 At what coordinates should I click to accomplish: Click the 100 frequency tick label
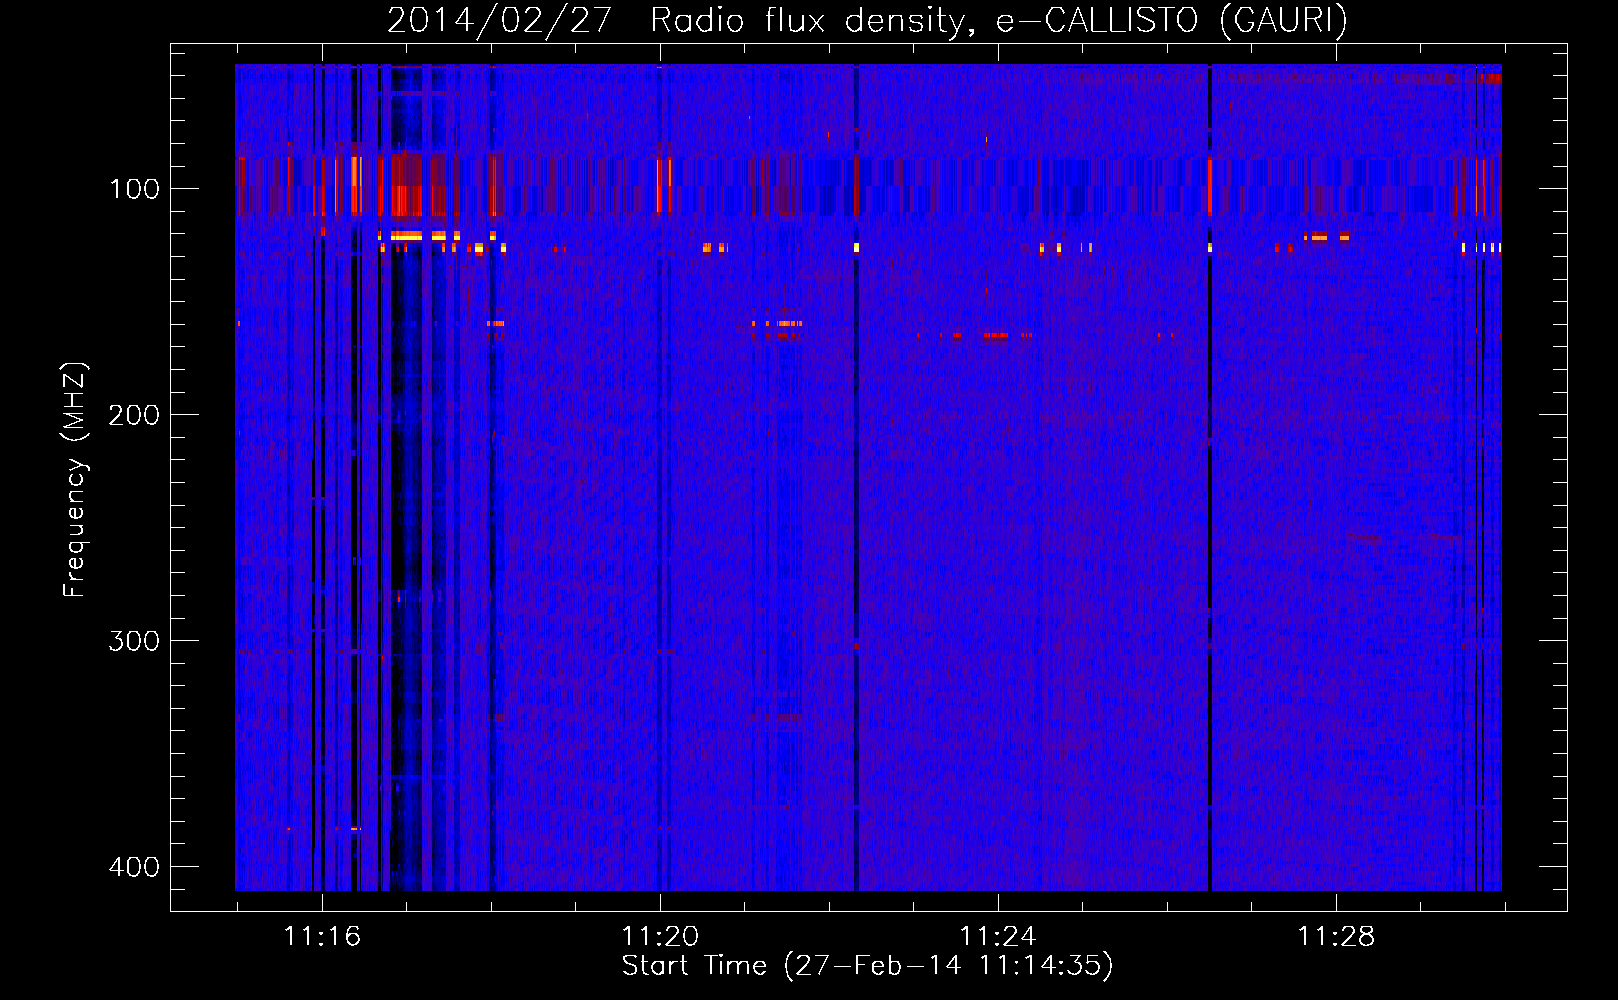coord(134,189)
